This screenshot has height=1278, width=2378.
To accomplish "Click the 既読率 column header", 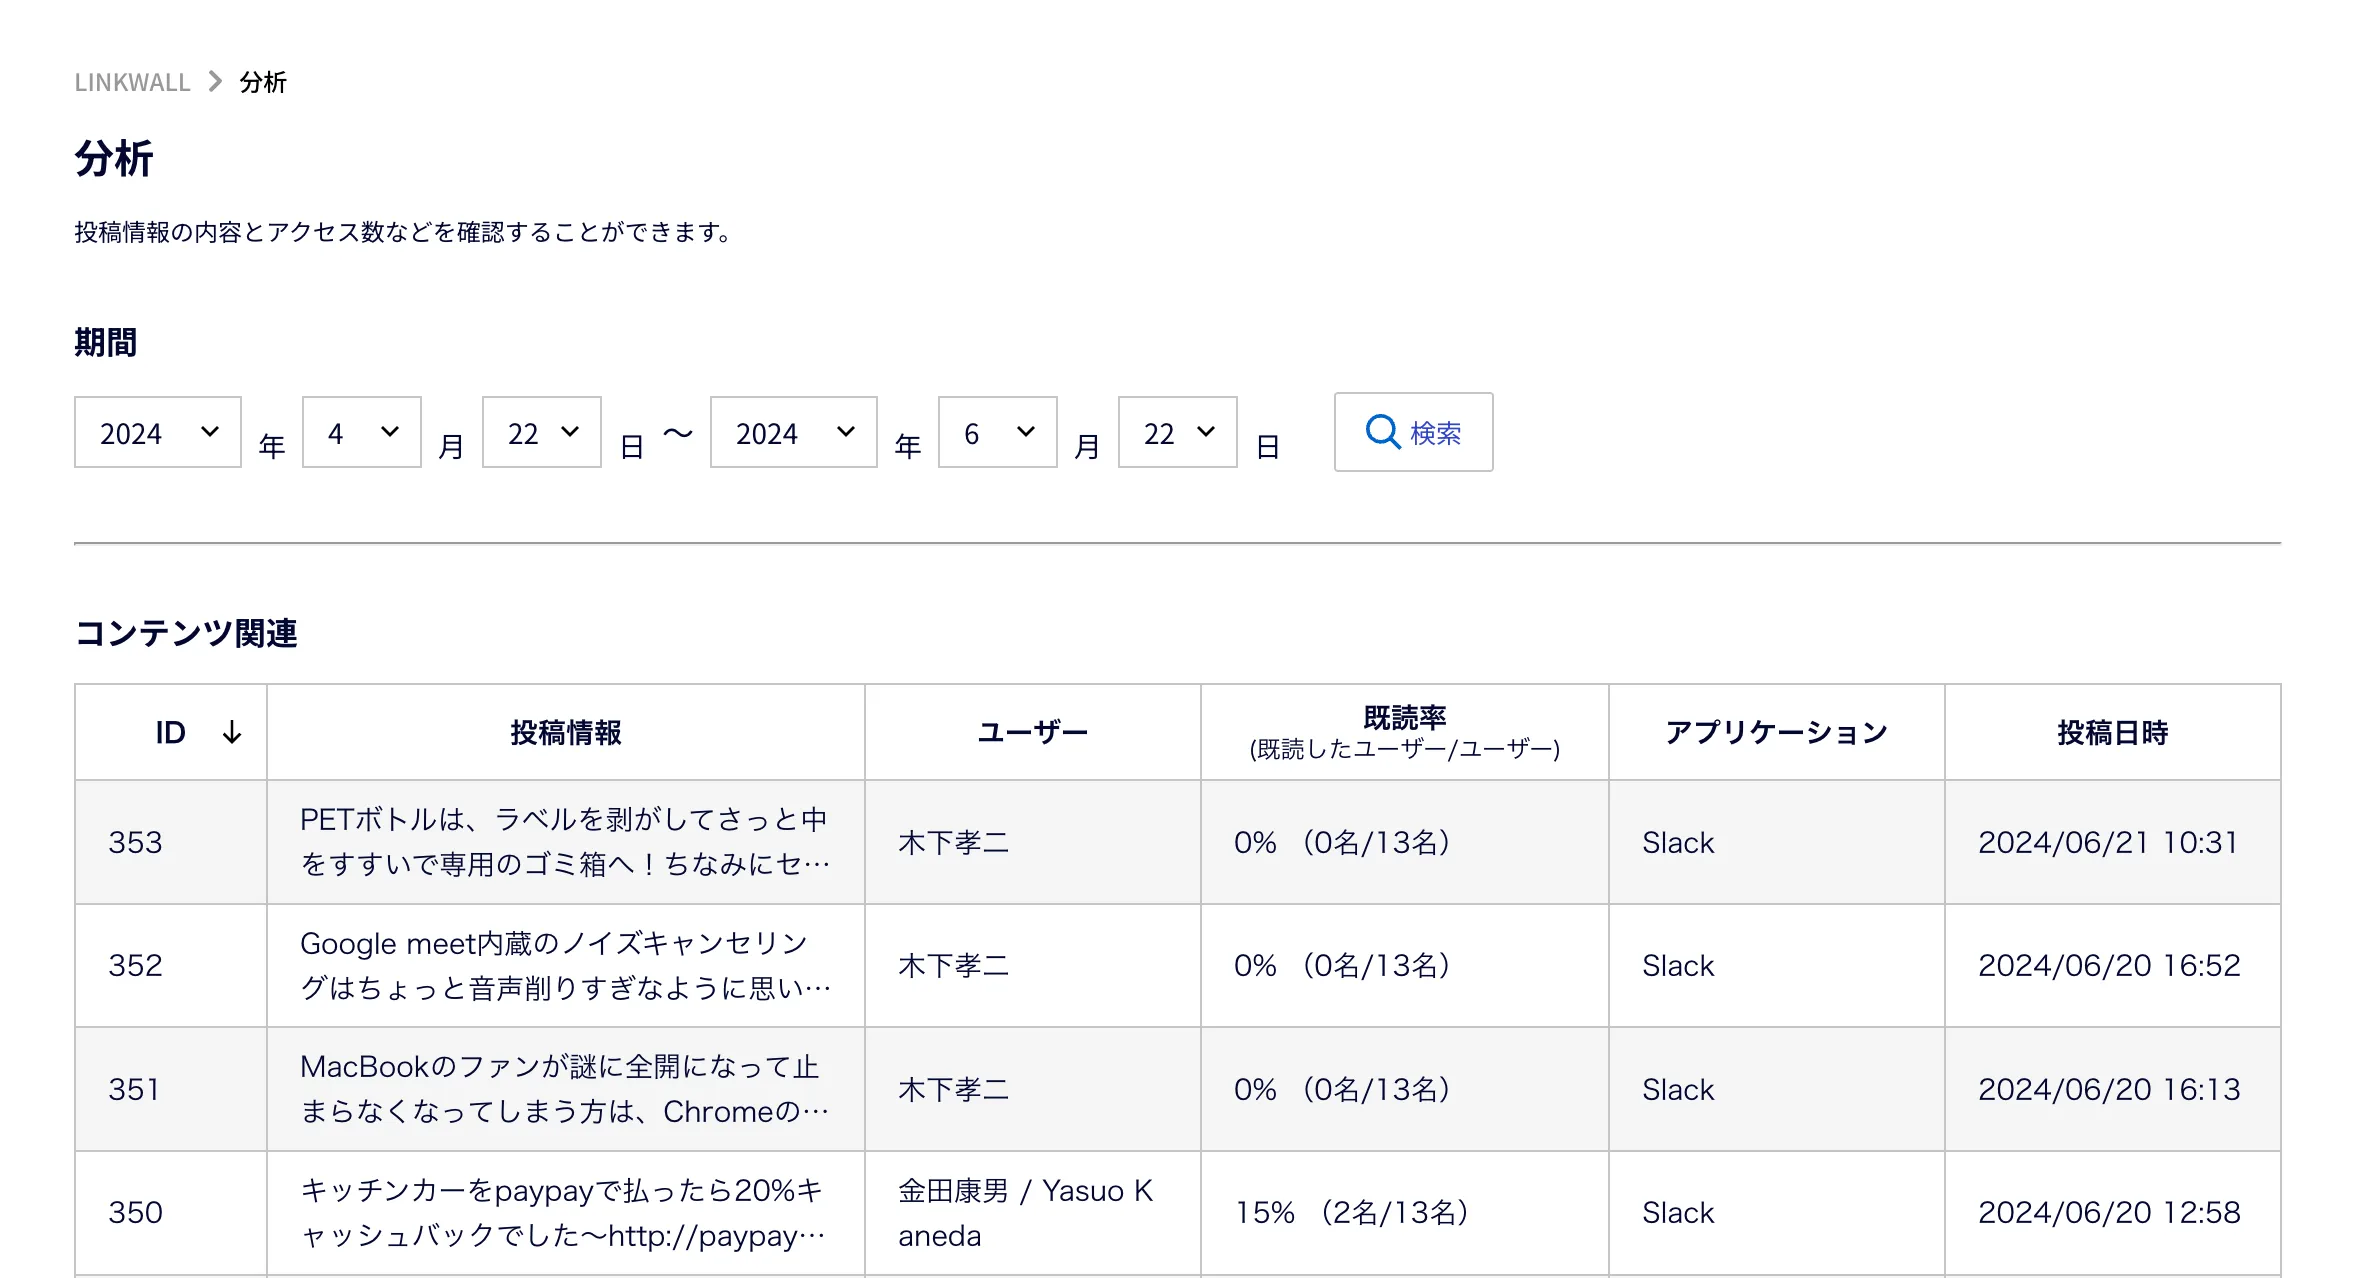I will [x=1405, y=733].
